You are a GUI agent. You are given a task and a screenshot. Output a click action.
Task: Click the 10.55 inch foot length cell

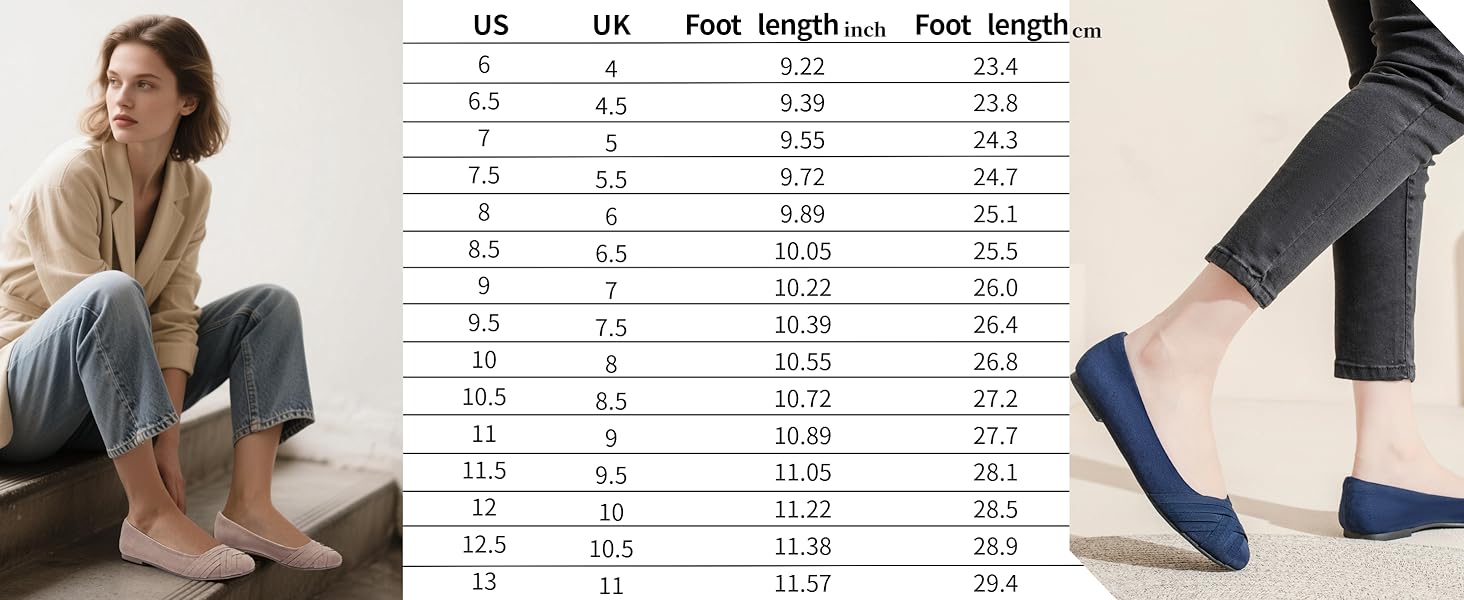pos(802,362)
